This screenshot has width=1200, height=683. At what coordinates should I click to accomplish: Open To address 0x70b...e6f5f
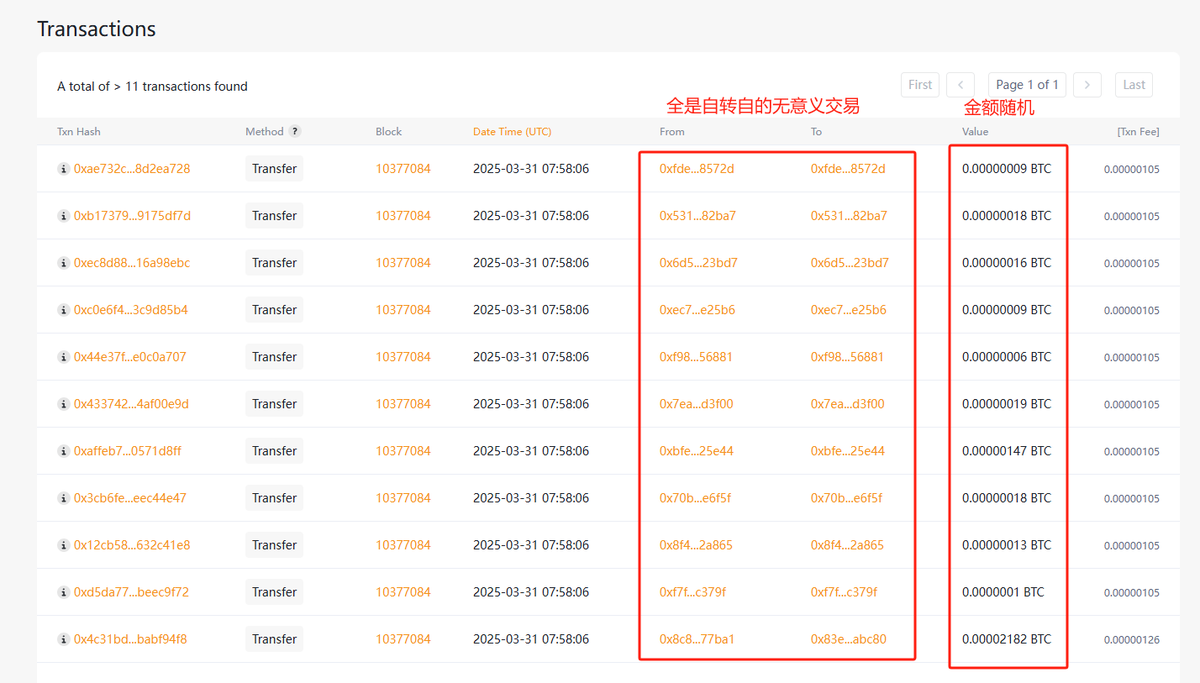click(x=846, y=498)
